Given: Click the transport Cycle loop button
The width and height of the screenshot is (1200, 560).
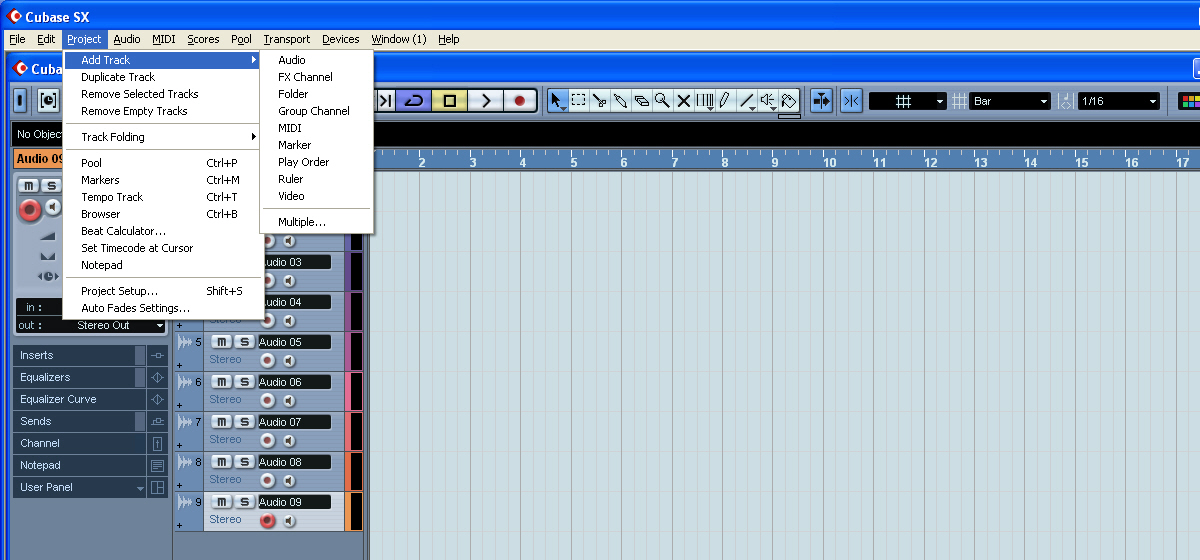Looking at the screenshot, I should click(x=413, y=101).
